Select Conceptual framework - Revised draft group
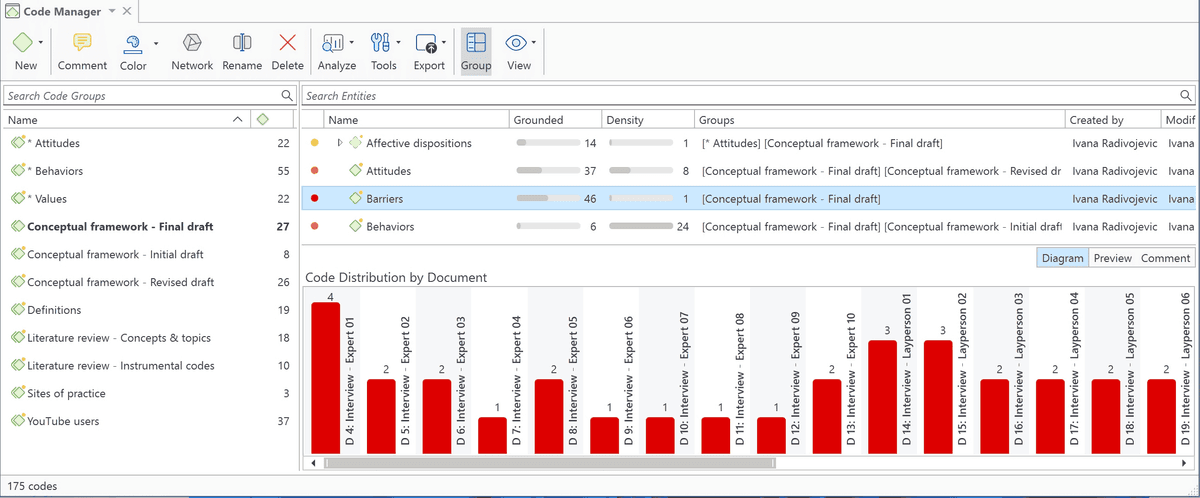1200x498 pixels. point(150,282)
